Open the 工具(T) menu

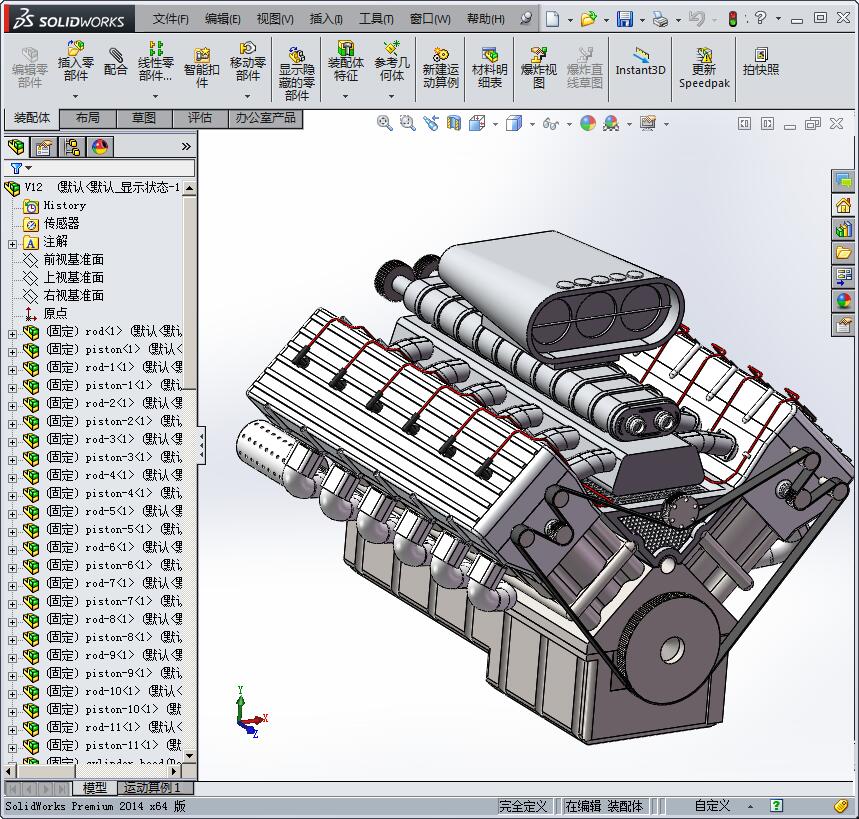(x=376, y=19)
